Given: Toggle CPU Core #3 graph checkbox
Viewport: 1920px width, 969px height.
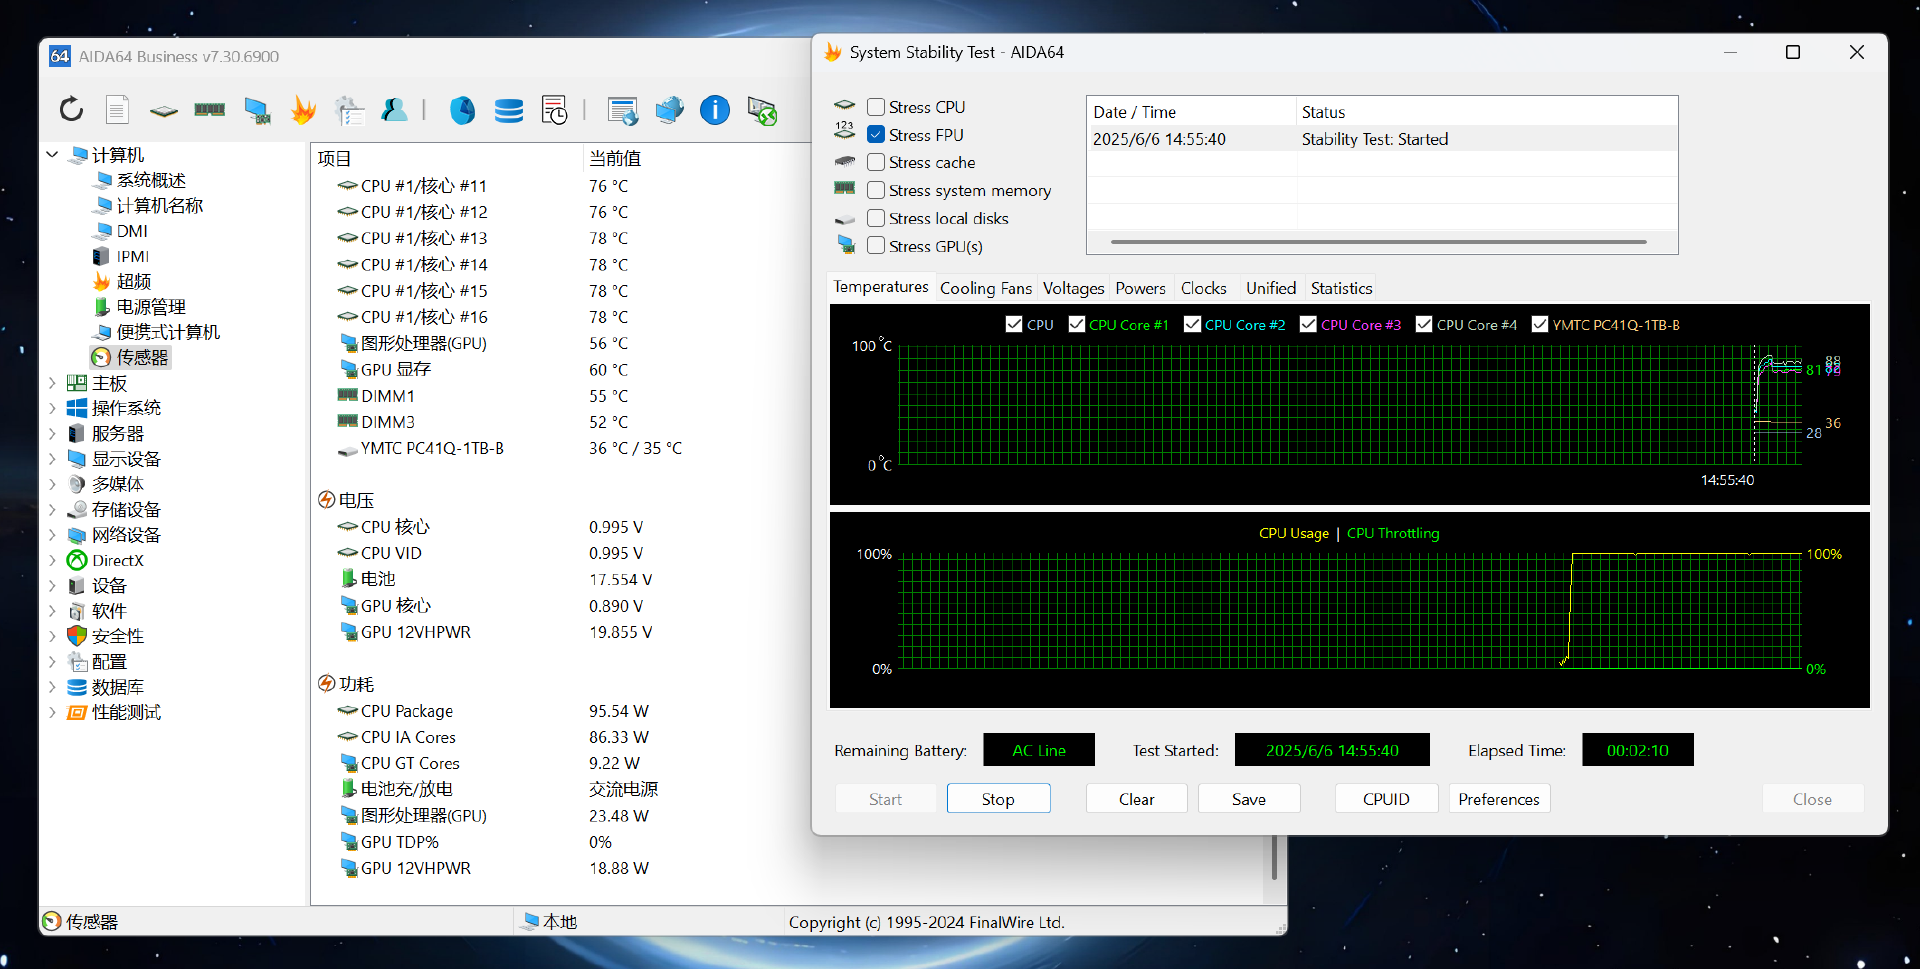Looking at the screenshot, I should 1308,324.
